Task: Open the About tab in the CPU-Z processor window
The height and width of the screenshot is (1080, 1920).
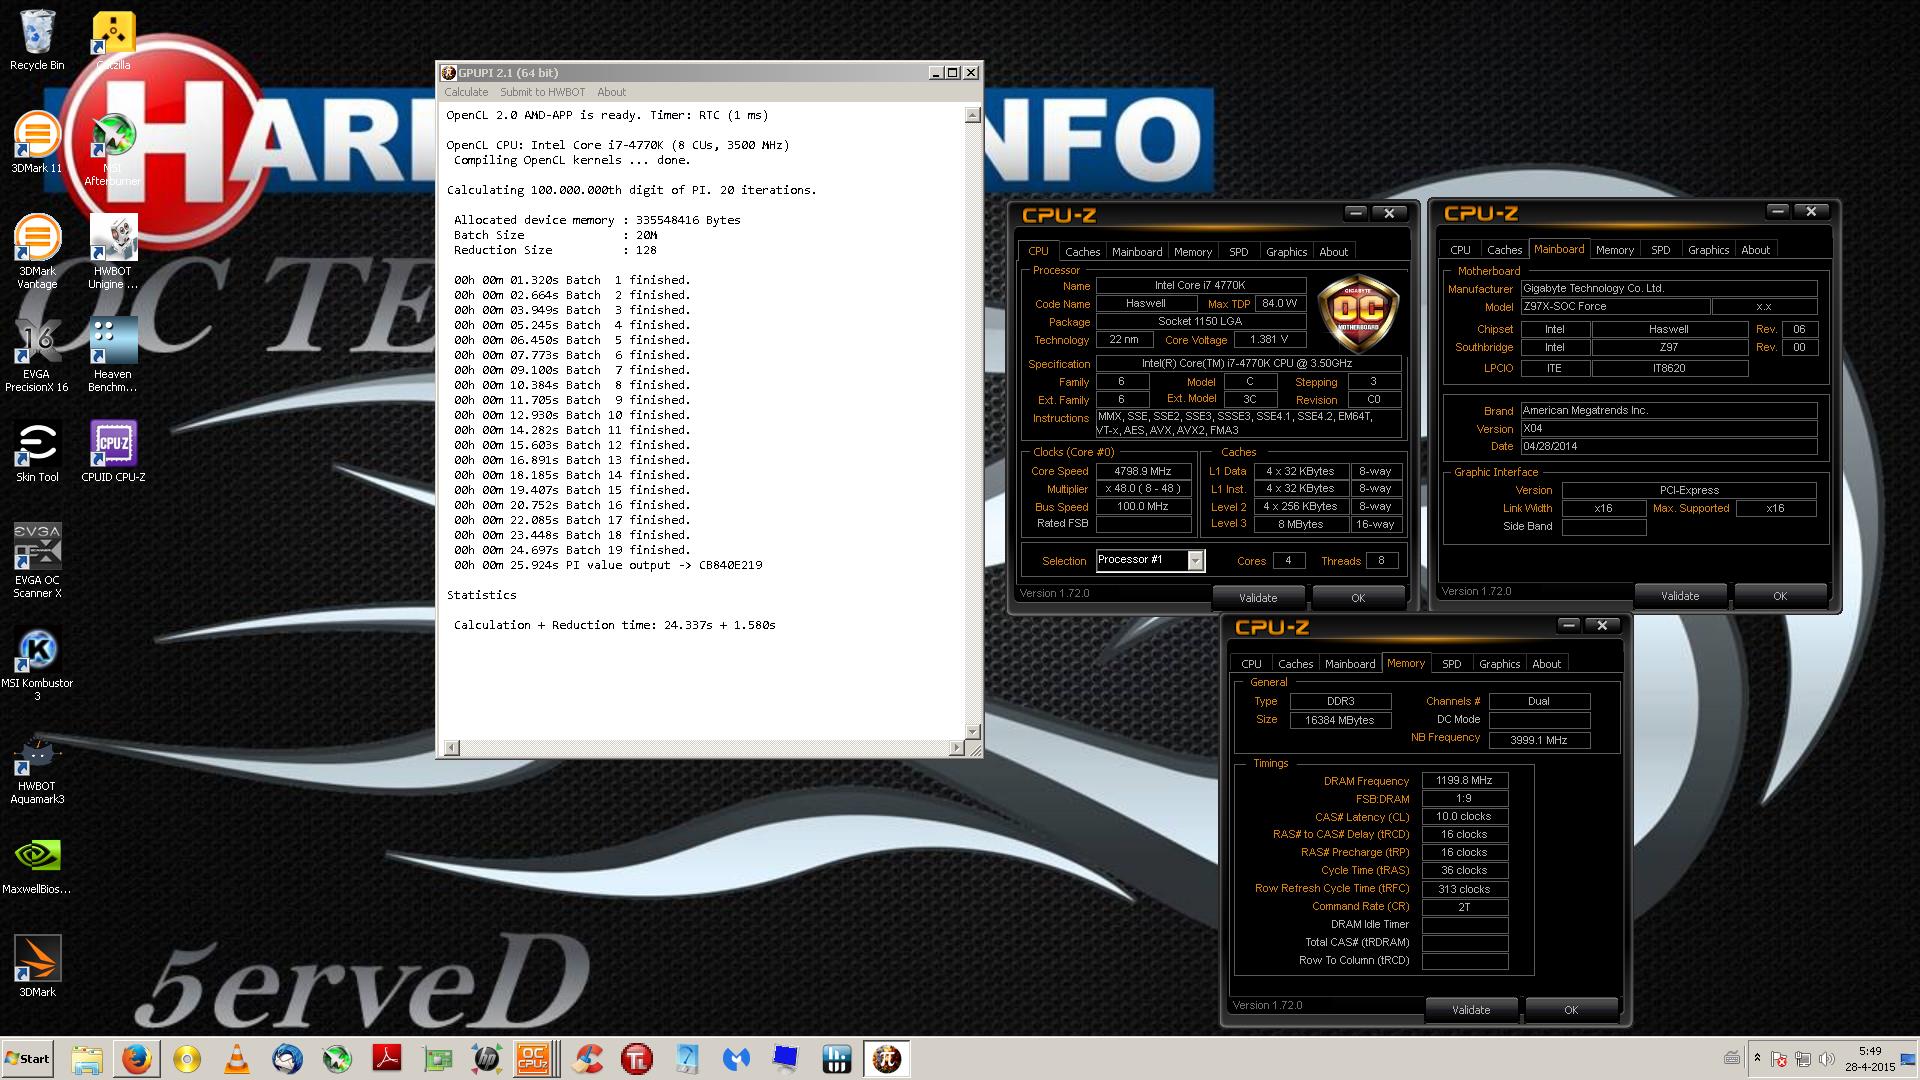Action: coord(1333,252)
